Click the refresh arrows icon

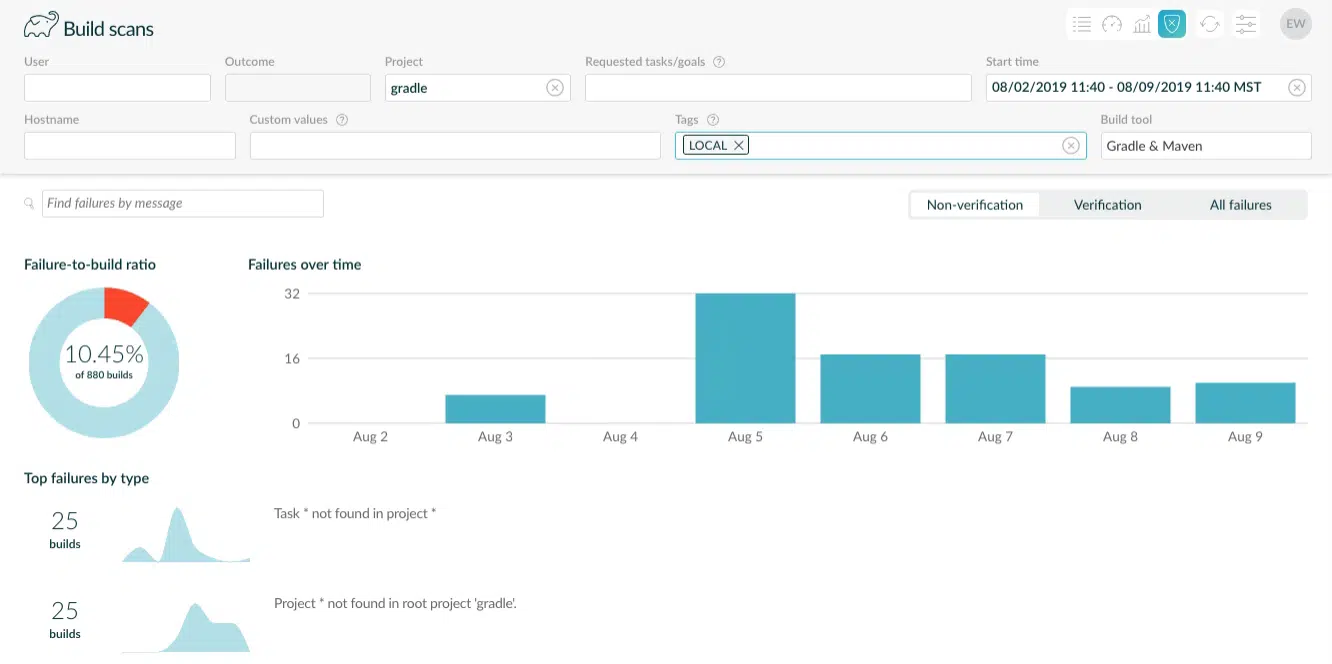(x=1210, y=25)
